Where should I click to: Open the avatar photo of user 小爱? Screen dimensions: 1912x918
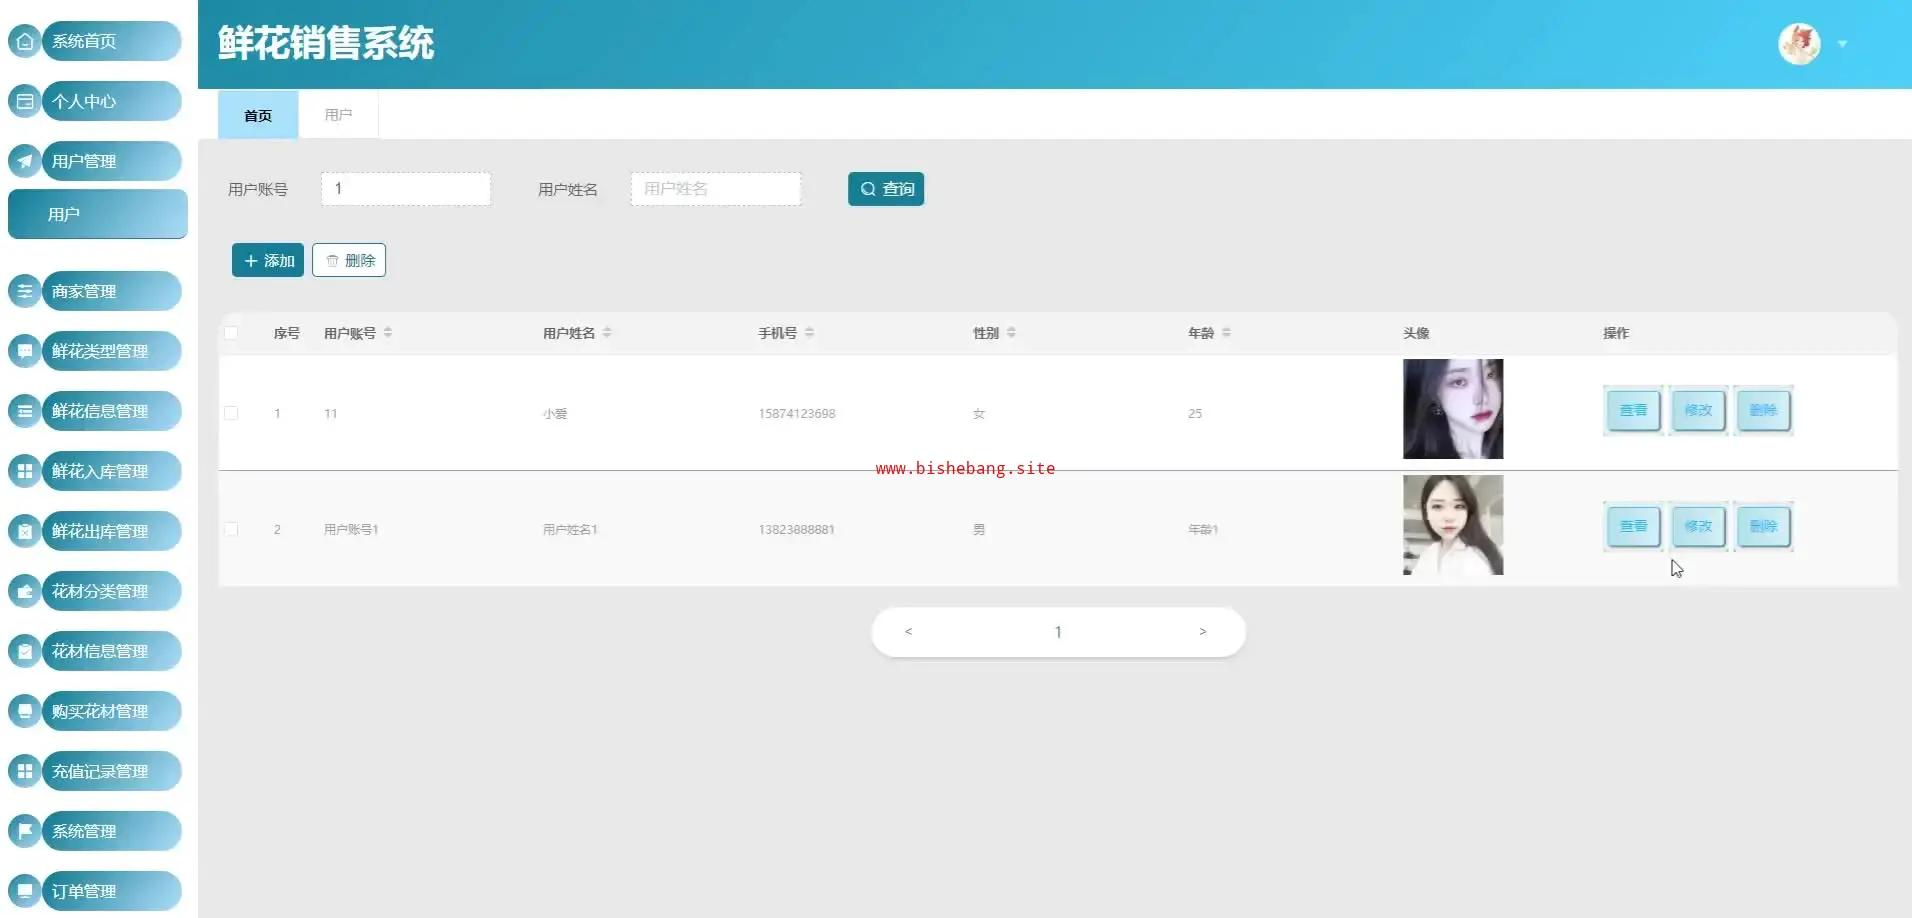click(x=1453, y=409)
